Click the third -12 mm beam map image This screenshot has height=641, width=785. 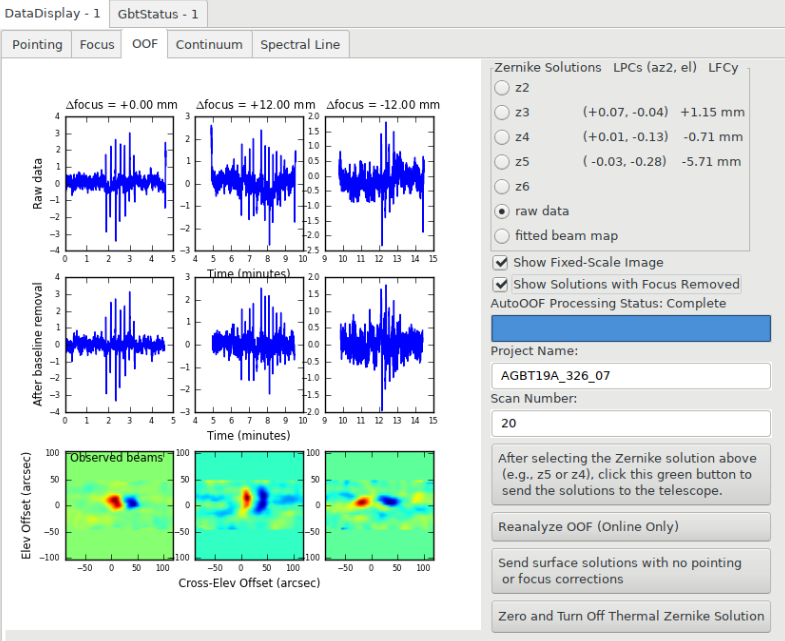point(379,505)
